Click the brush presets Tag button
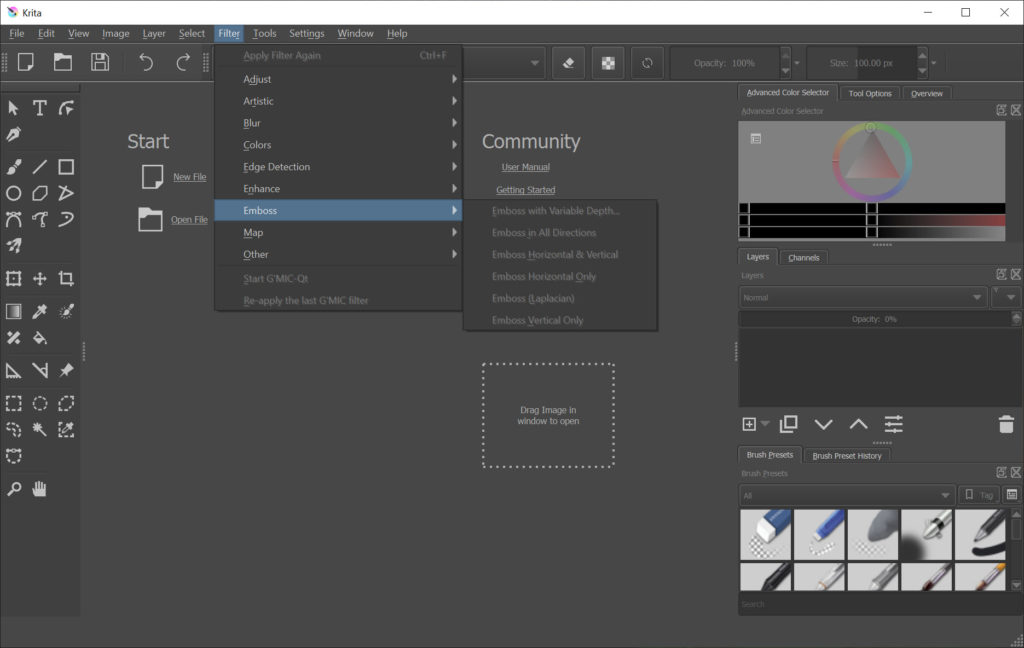This screenshot has height=648, width=1024. [x=978, y=495]
